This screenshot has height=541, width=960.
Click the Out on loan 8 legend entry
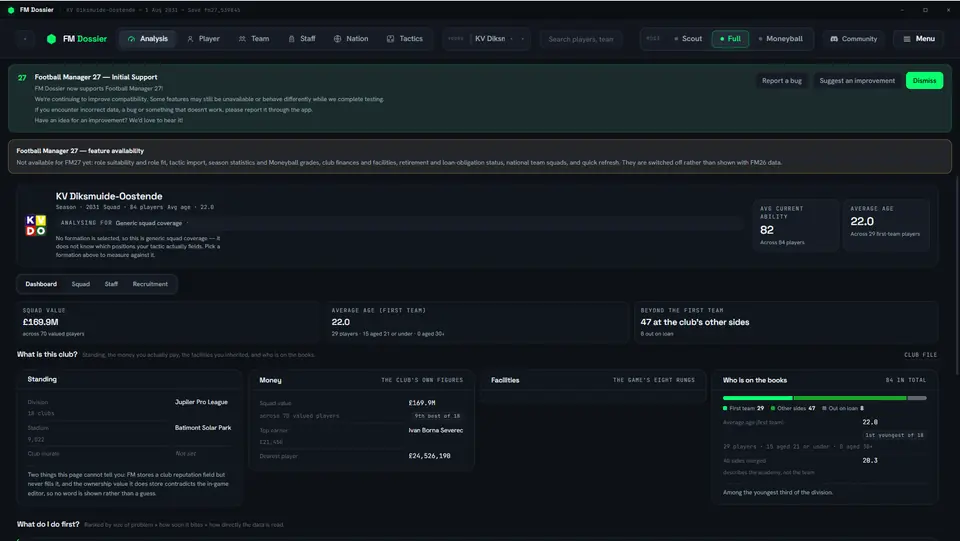843,408
